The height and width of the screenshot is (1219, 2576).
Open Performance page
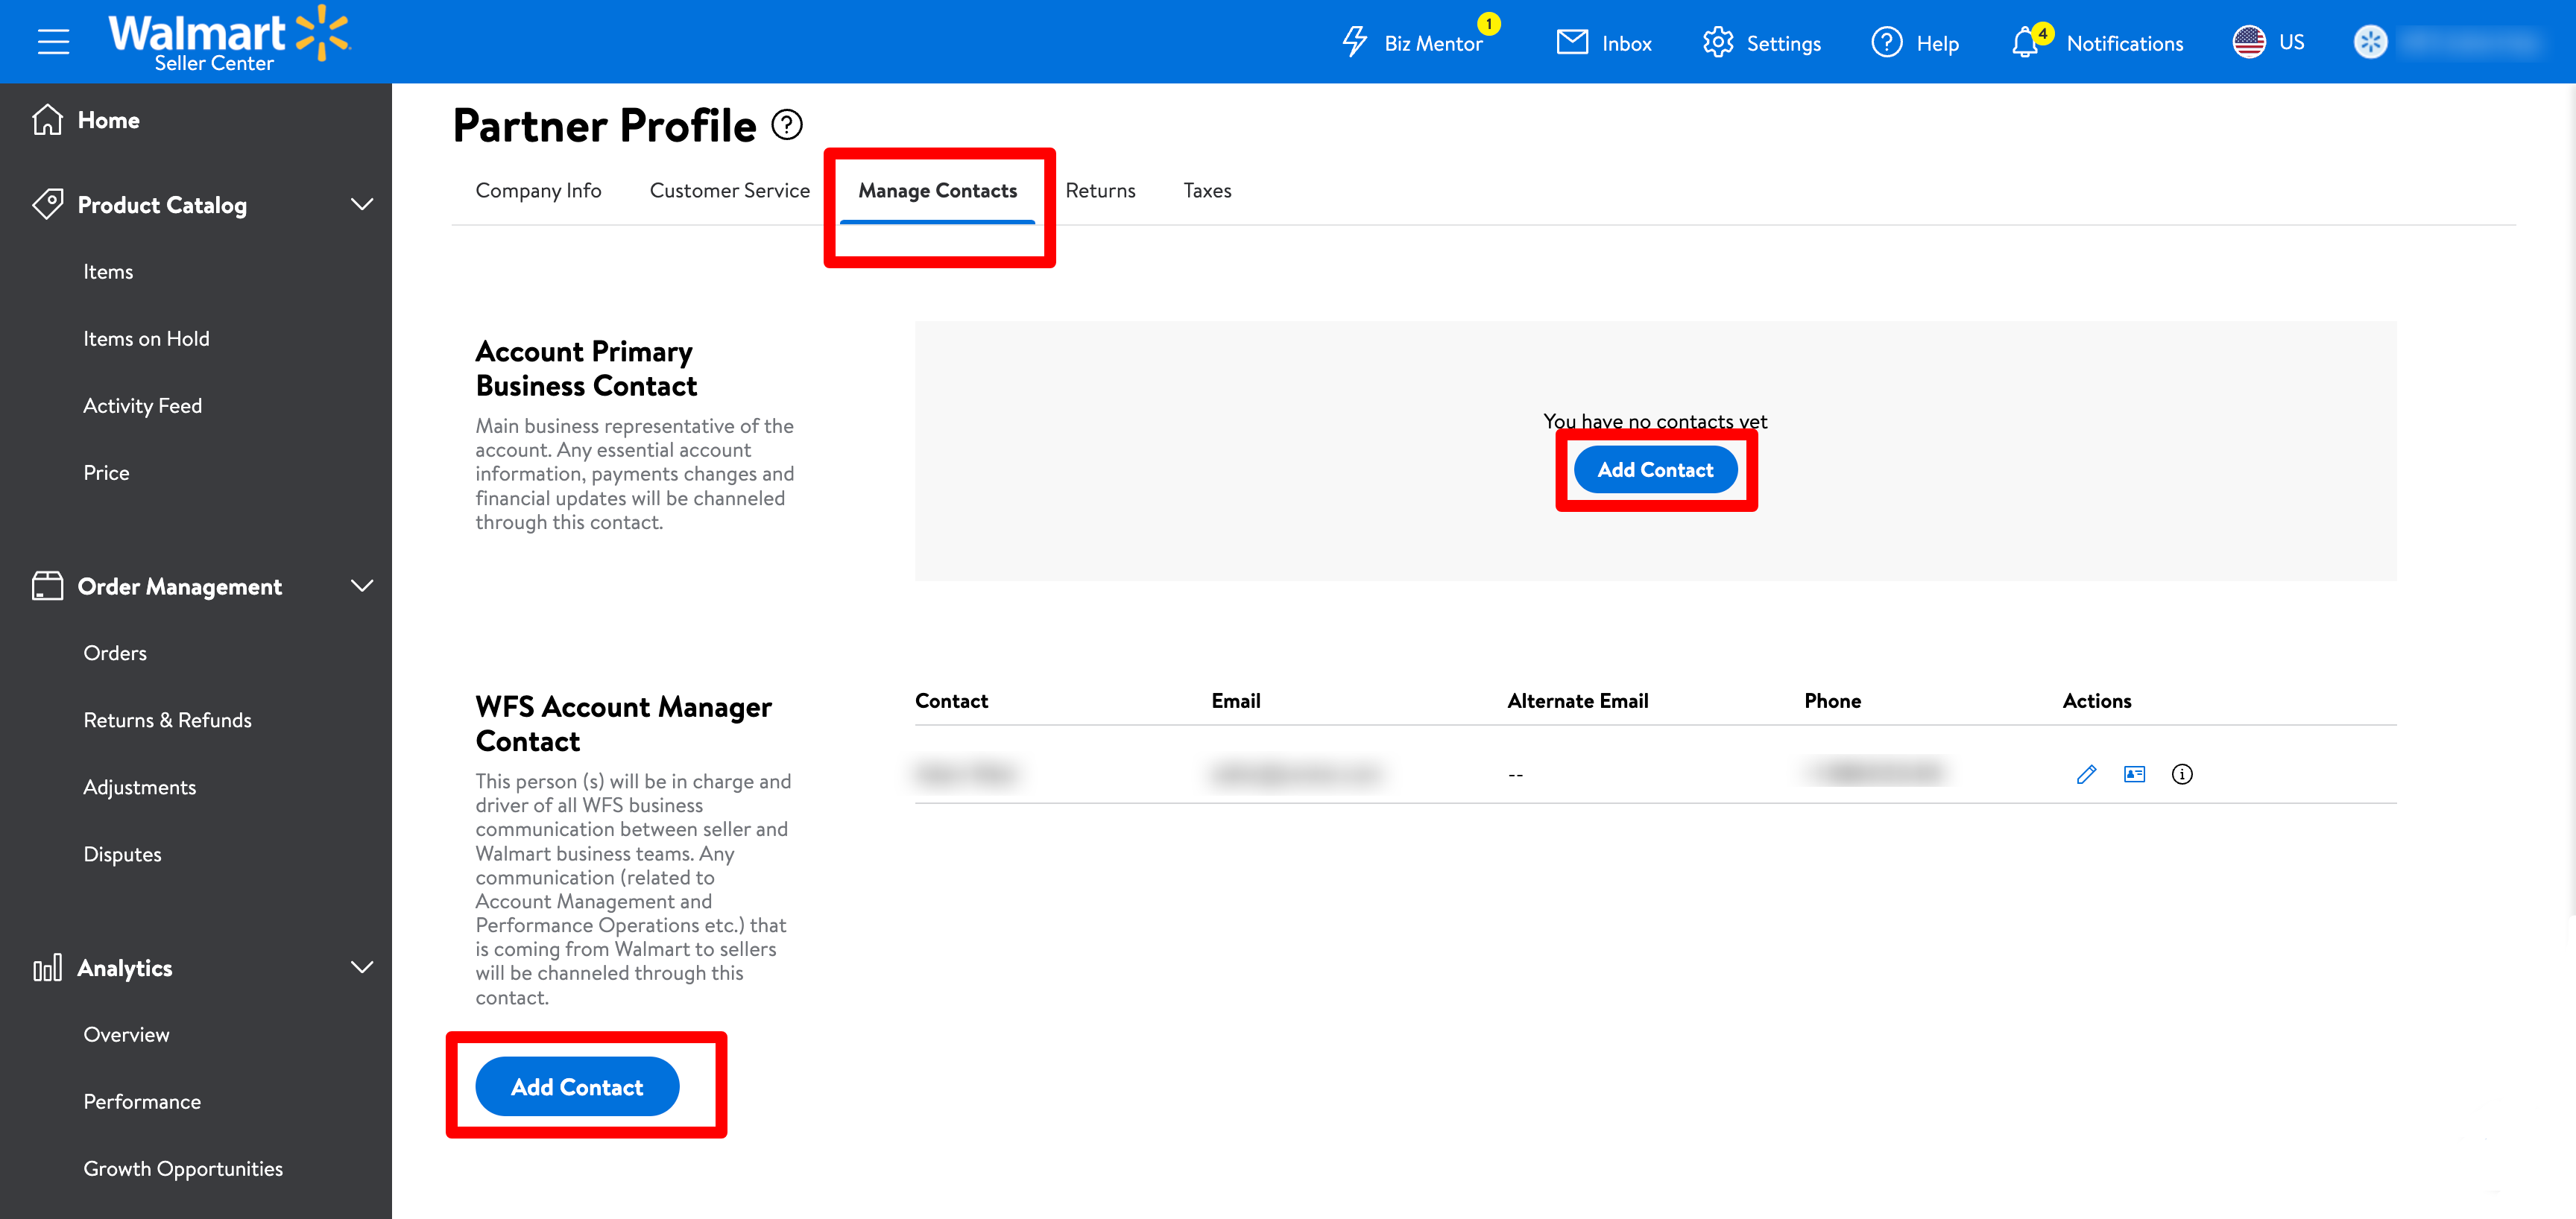point(142,1101)
